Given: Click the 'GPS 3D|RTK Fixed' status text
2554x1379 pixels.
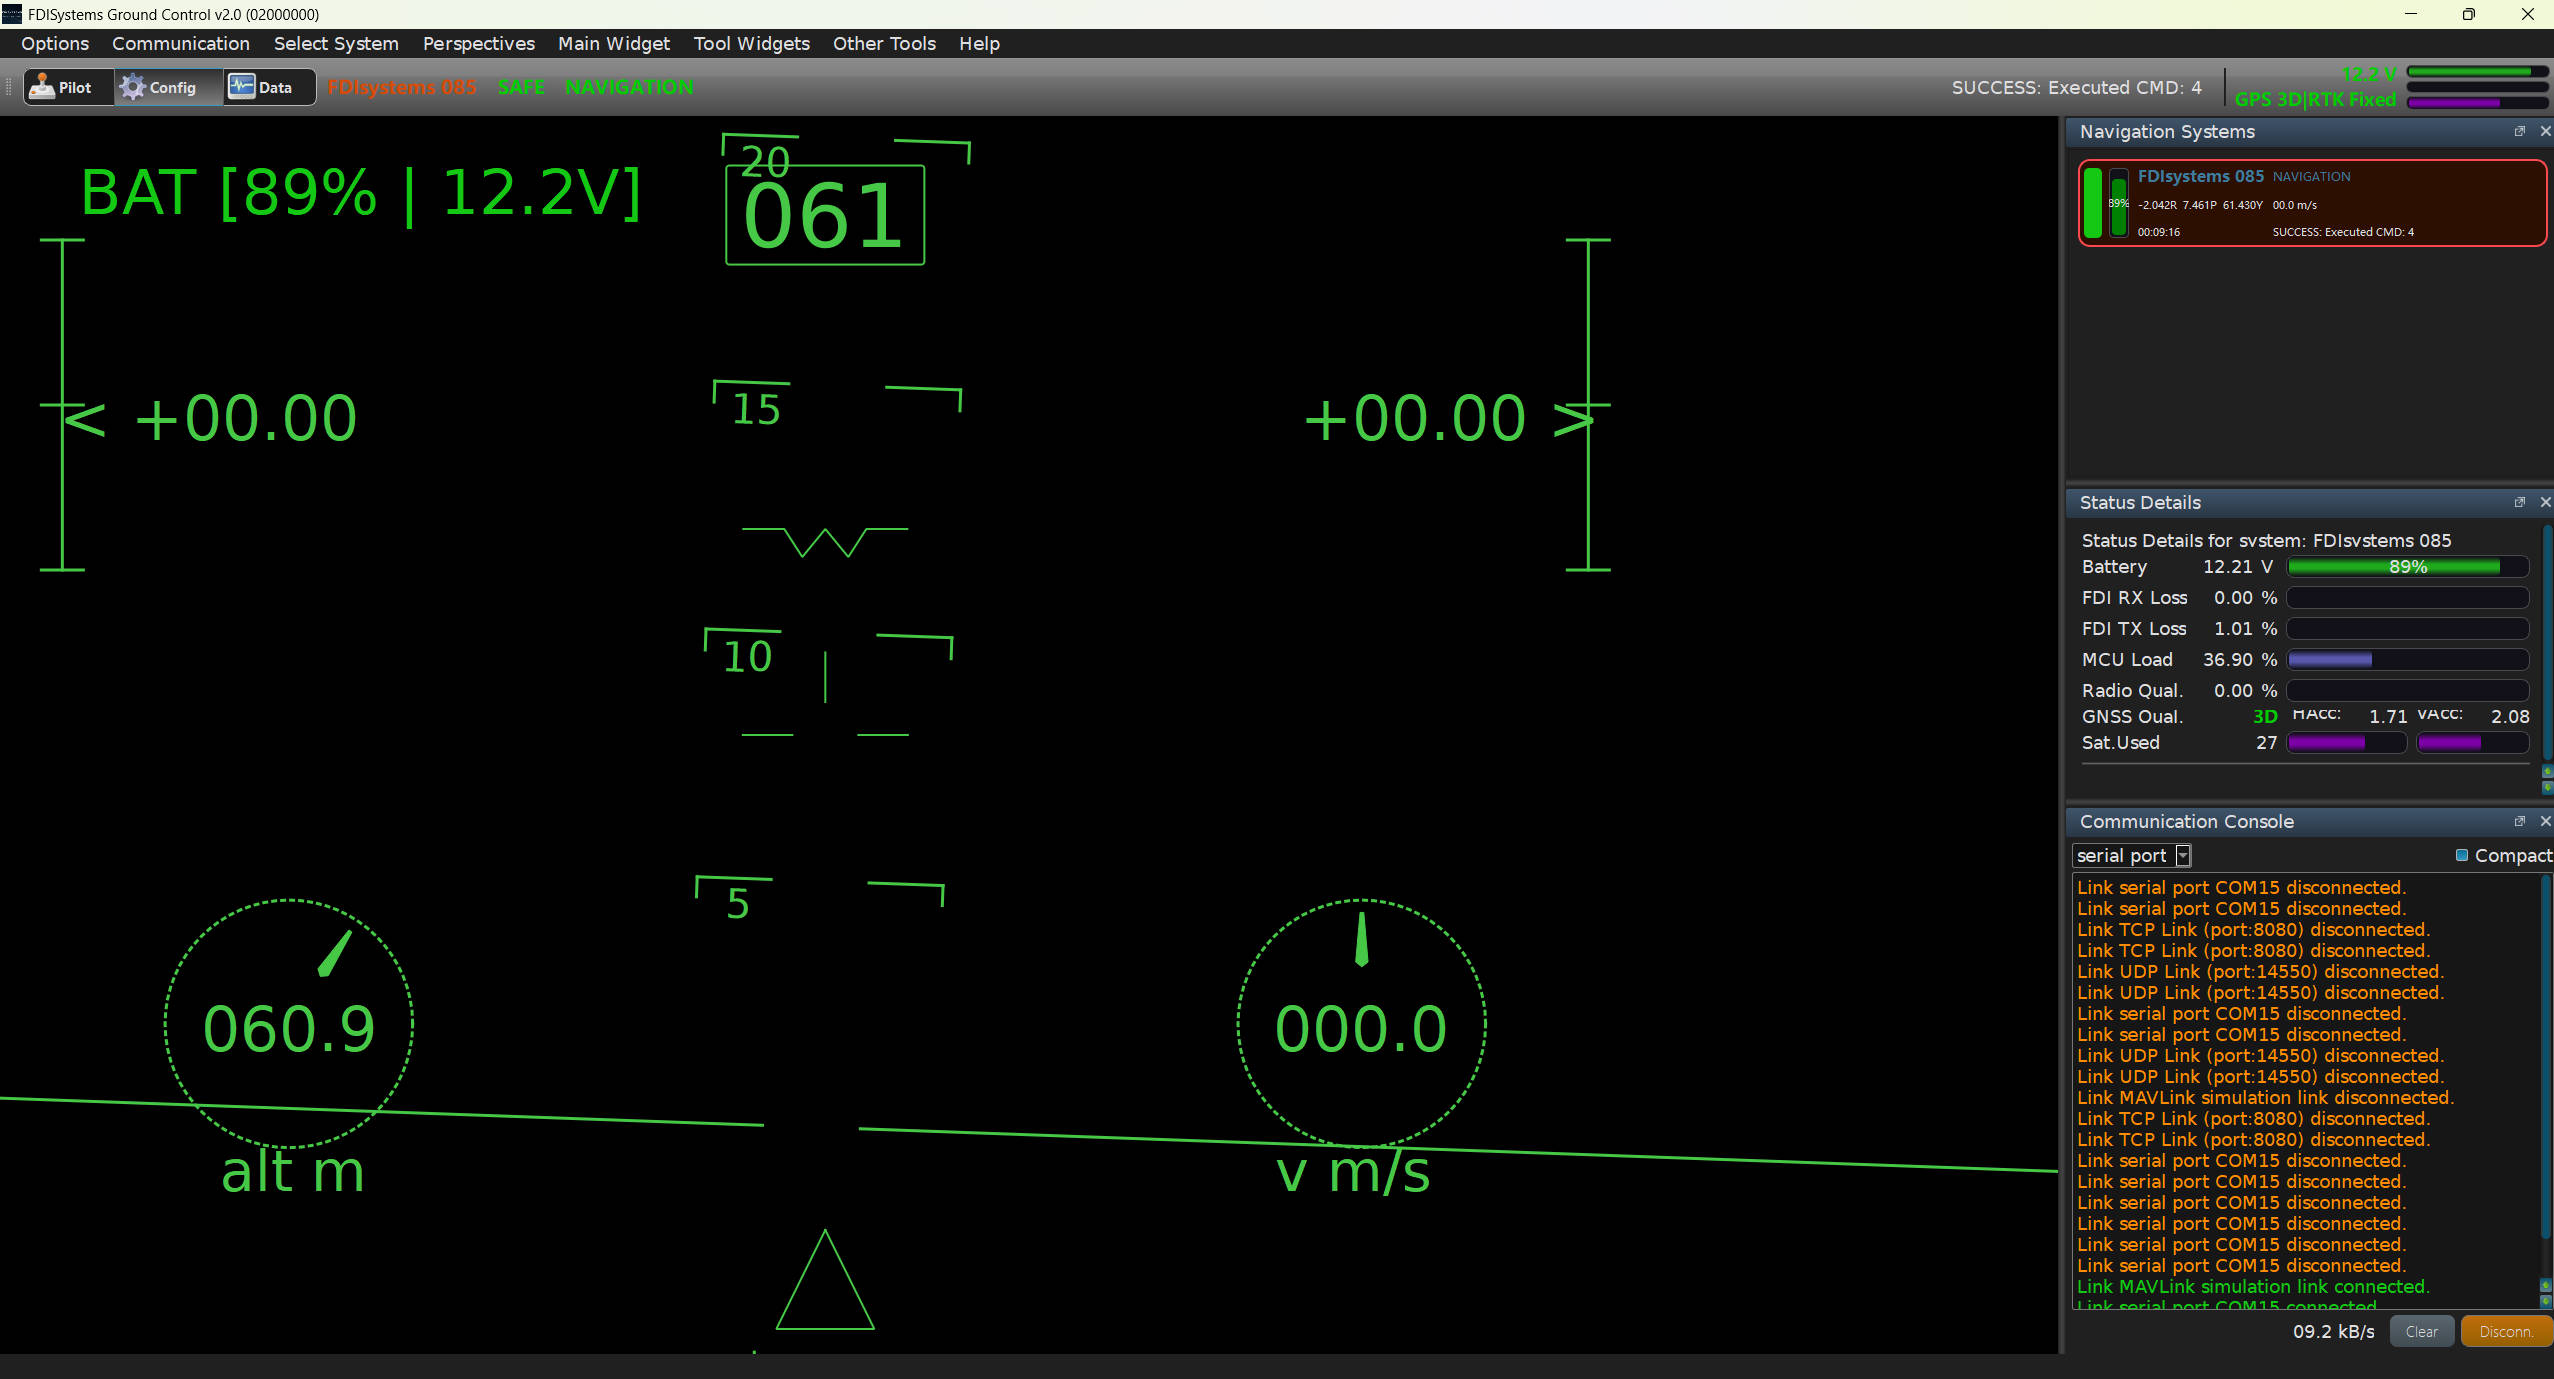Looking at the screenshot, I should (2315, 99).
